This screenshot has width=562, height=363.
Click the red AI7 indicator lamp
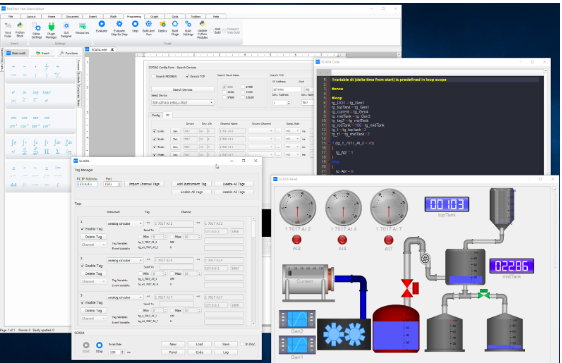point(389,239)
